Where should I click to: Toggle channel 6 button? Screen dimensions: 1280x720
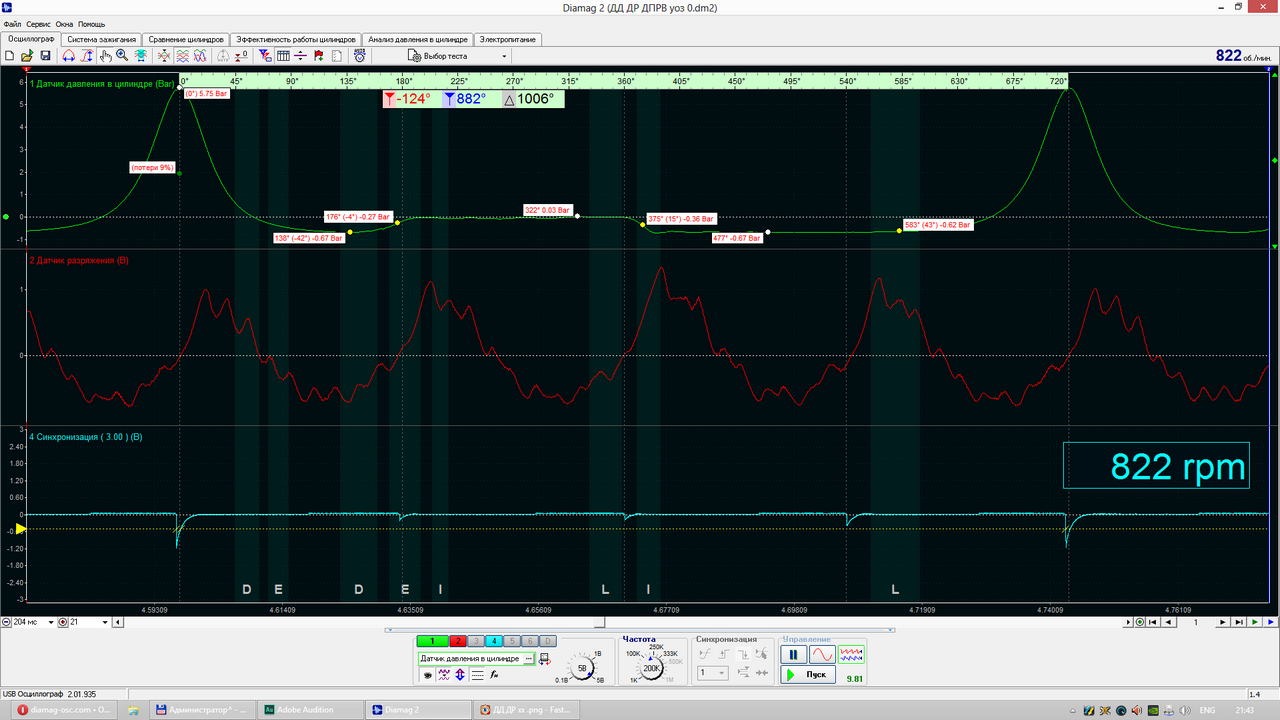[x=530, y=641]
